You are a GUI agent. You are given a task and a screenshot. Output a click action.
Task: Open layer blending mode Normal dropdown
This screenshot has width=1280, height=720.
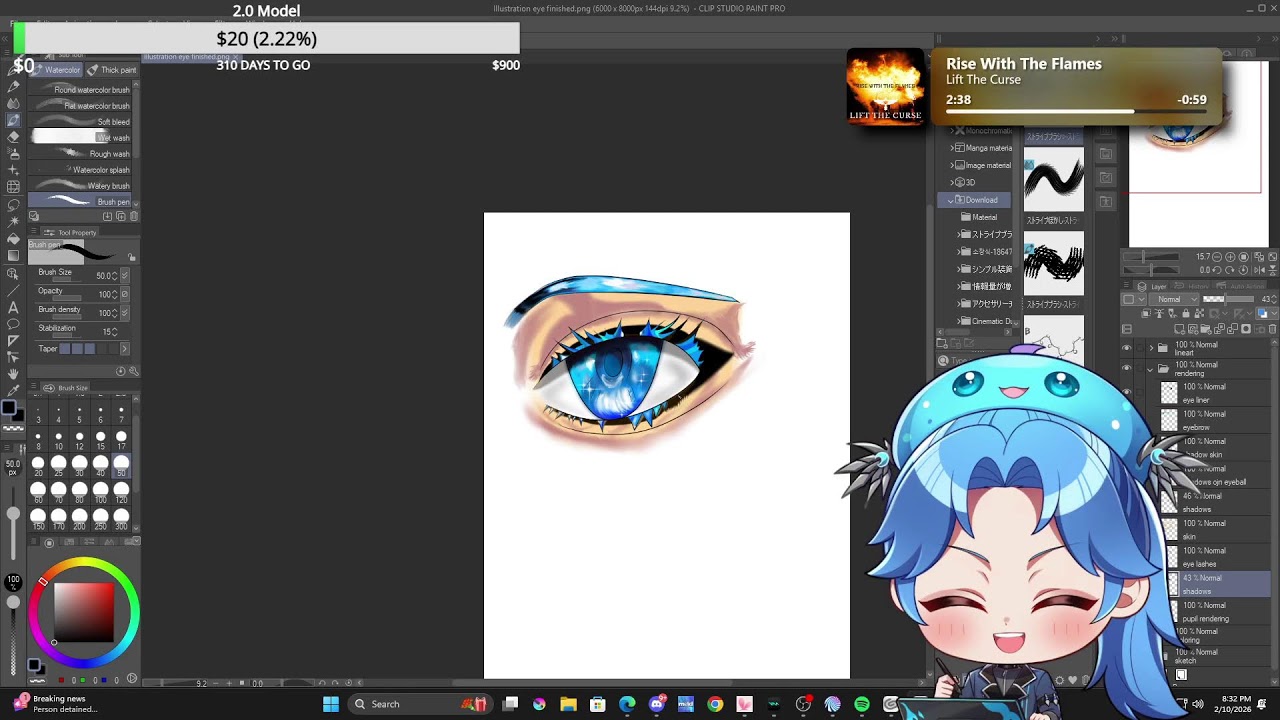tap(1174, 299)
